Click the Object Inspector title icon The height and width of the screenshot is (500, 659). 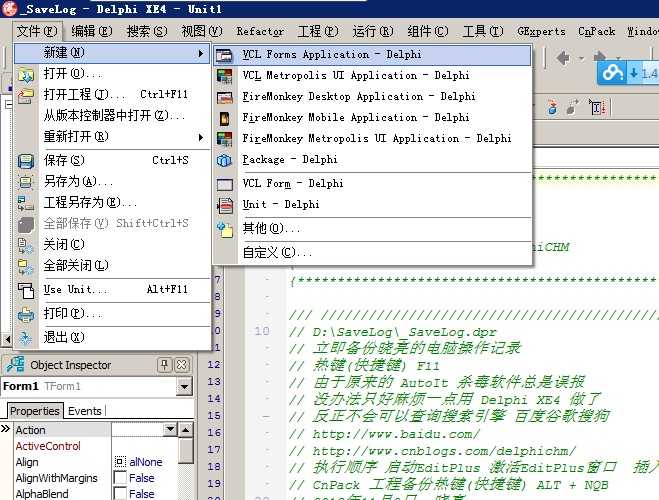pyautogui.click(x=16, y=365)
